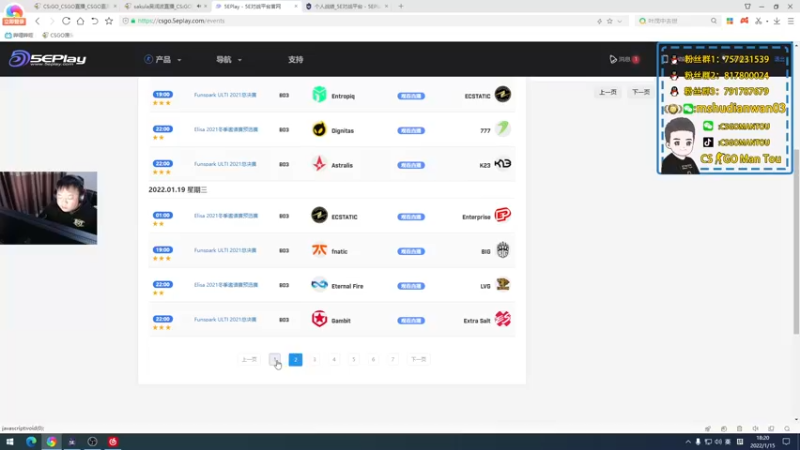
Task: Open the red NetEase Music taskbar icon
Action: coord(113,442)
